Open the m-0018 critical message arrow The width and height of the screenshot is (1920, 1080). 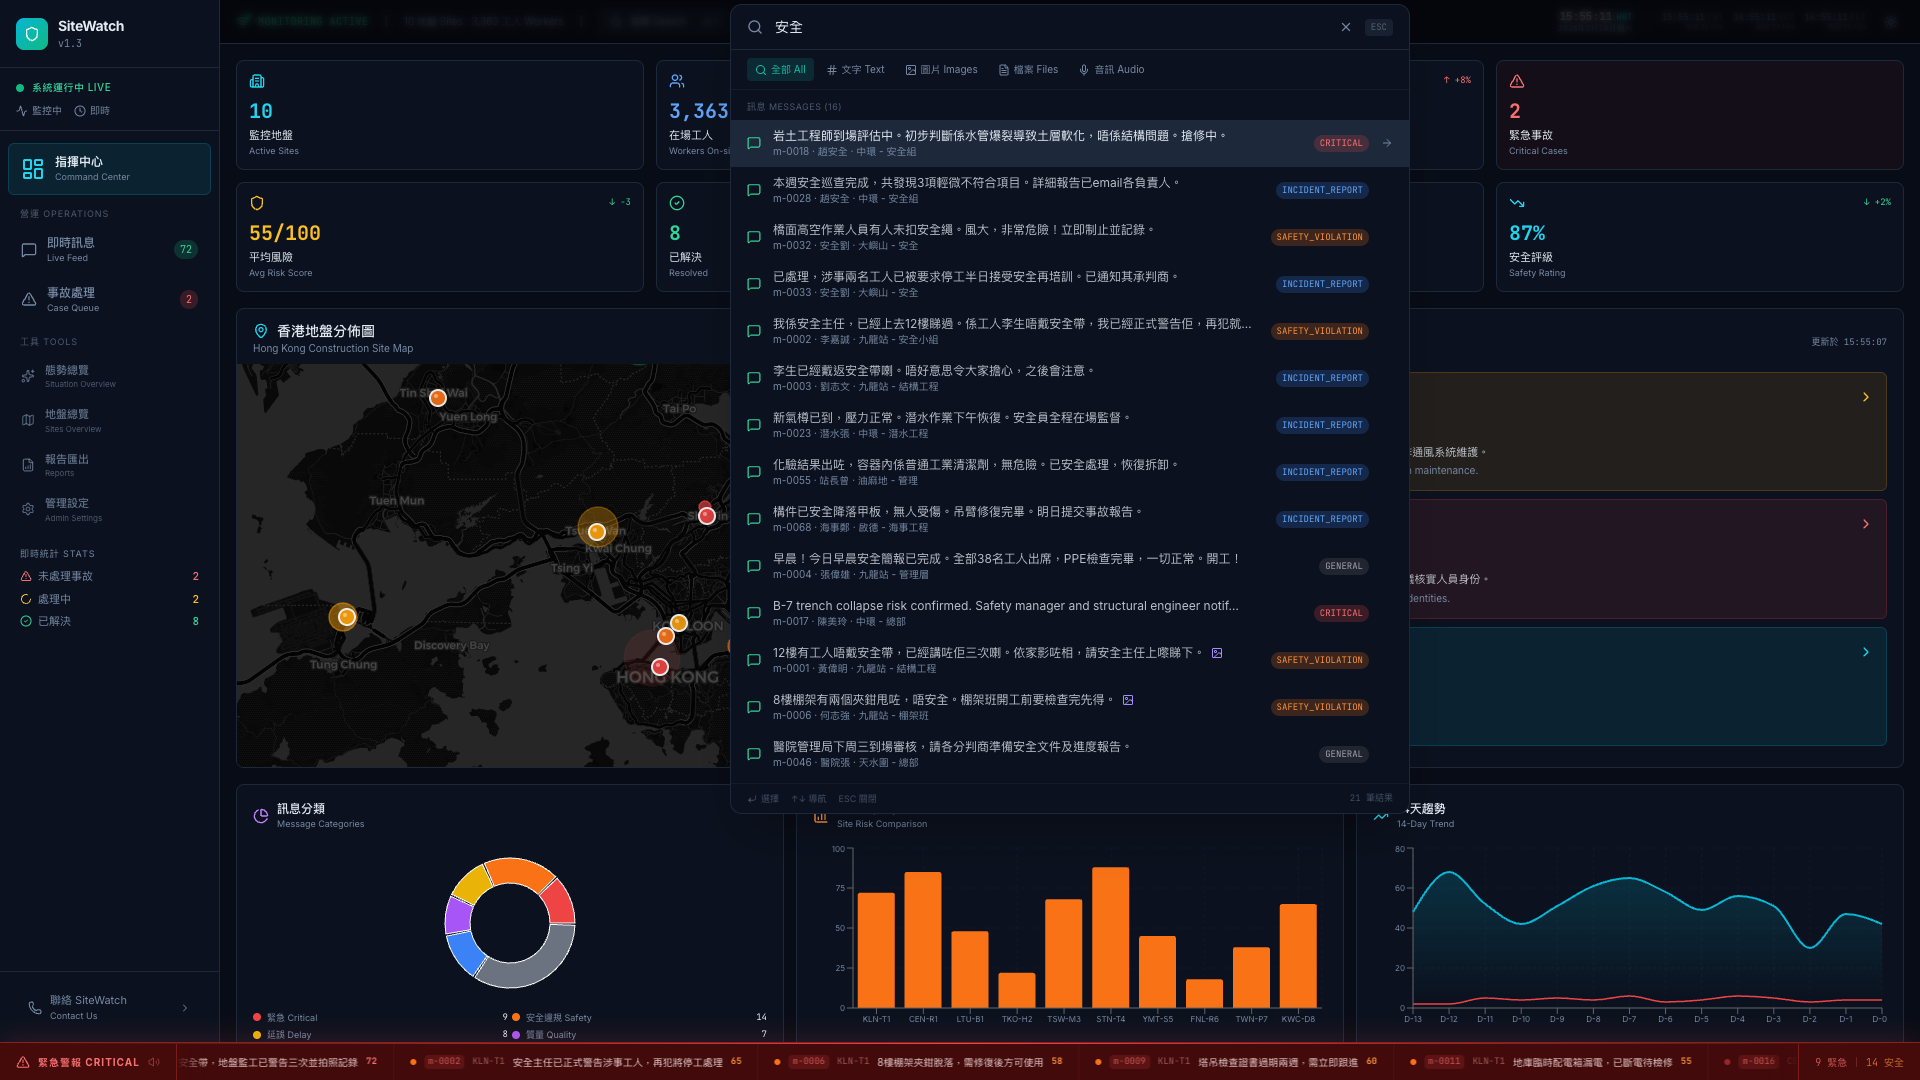pos(1387,143)
